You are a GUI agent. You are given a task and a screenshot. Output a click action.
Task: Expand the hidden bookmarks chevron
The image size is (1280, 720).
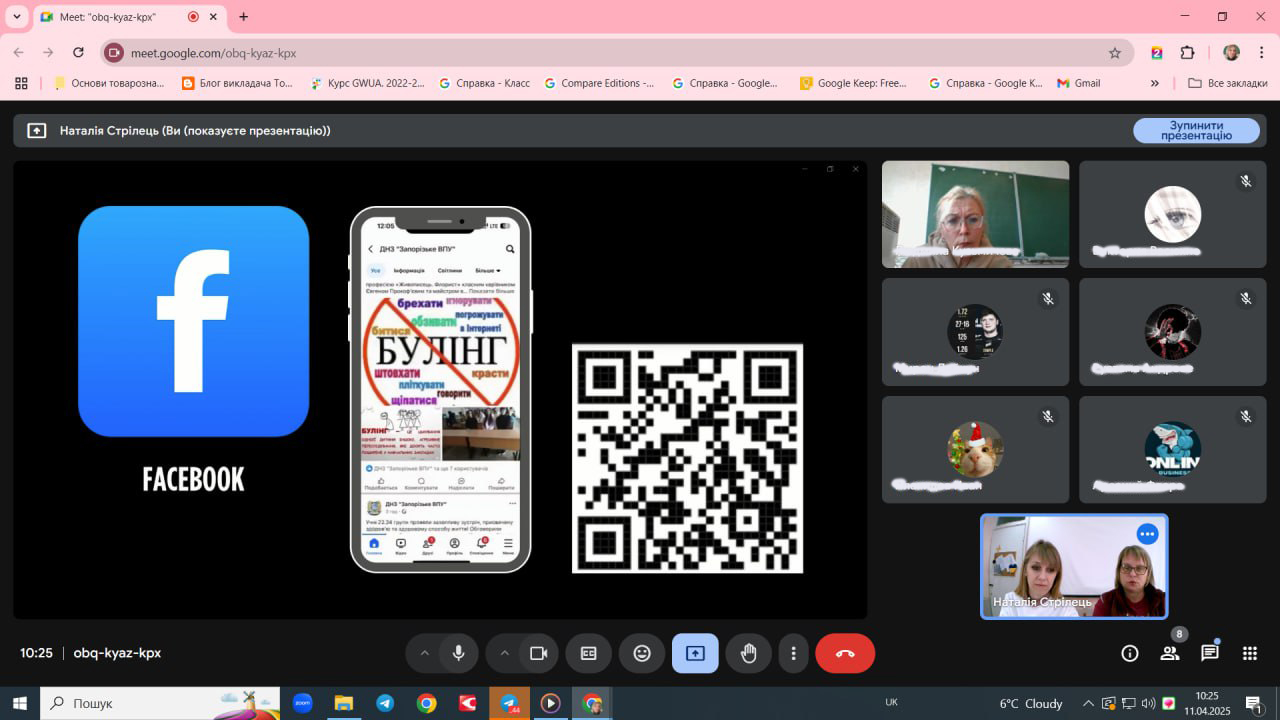click(1155, 83)
